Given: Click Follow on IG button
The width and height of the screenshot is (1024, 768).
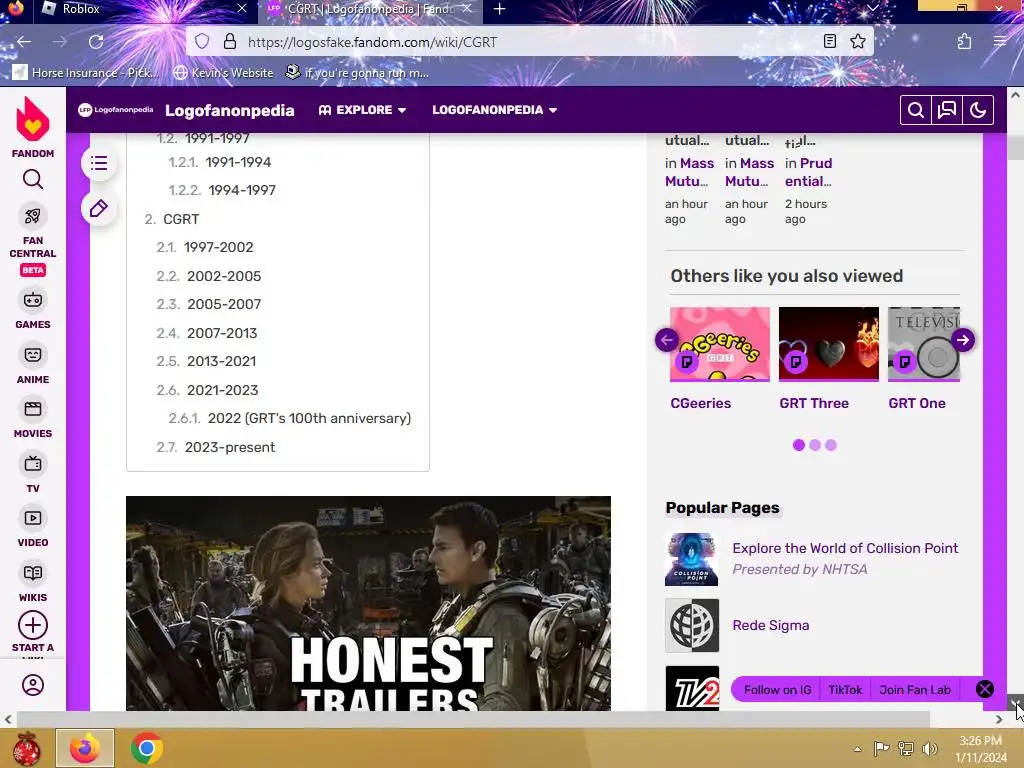Looking at the screenshot, I should (x=777, y=690).
